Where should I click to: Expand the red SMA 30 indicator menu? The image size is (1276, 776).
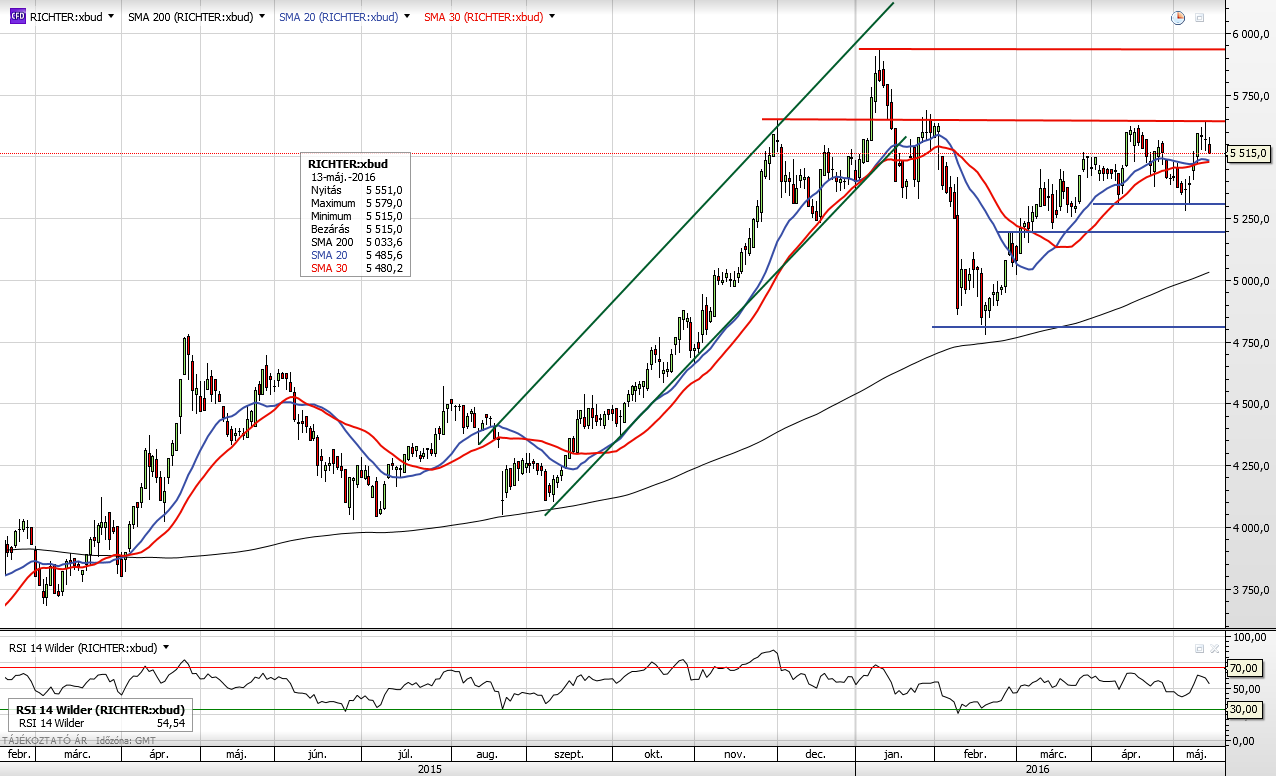552,17
